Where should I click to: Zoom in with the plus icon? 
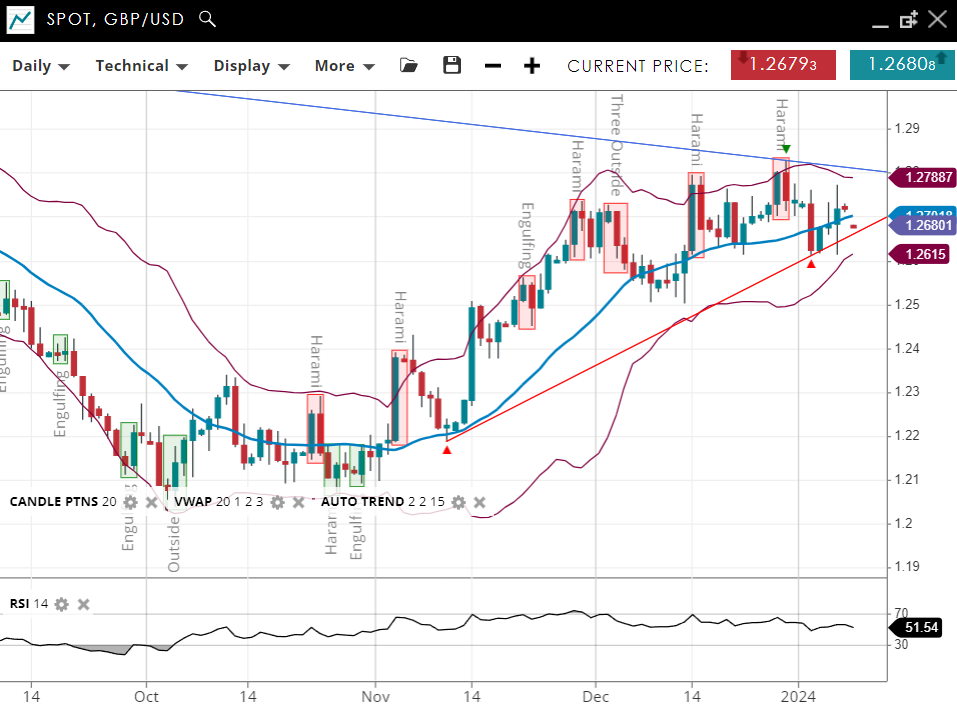point(532,66)
